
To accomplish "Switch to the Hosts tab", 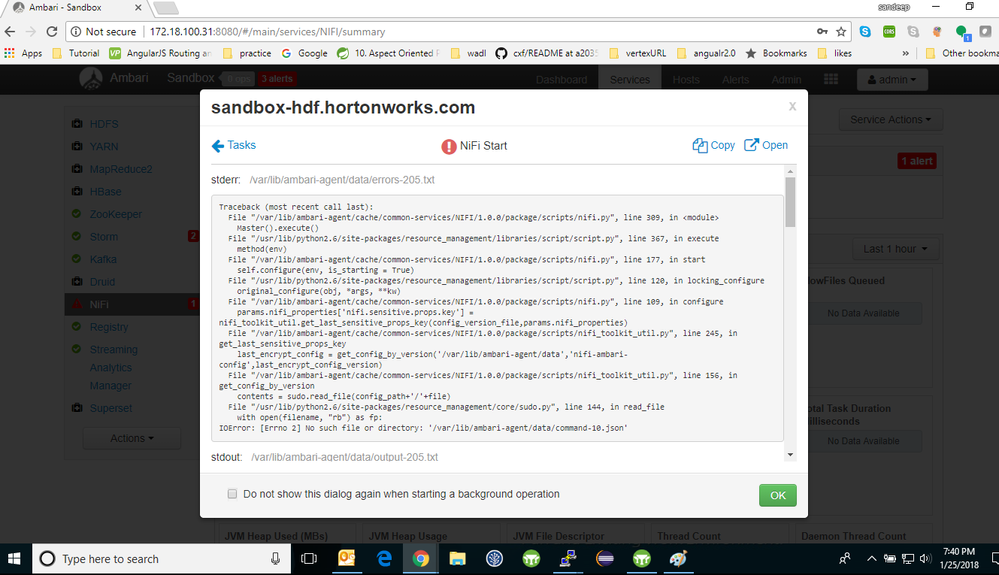I will tap(686, 80).
